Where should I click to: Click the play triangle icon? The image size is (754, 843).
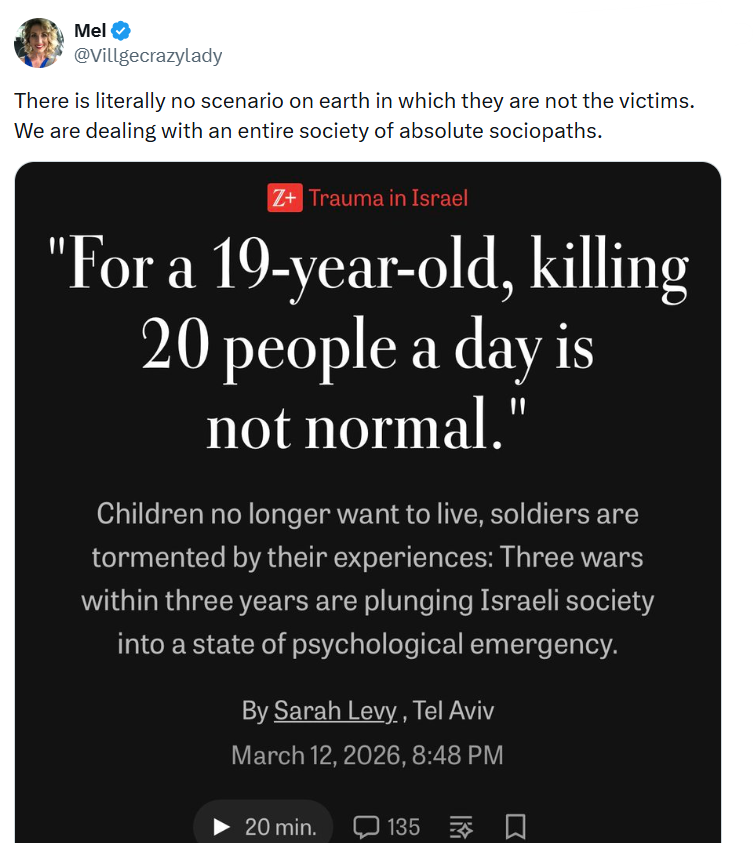(221, 827)
